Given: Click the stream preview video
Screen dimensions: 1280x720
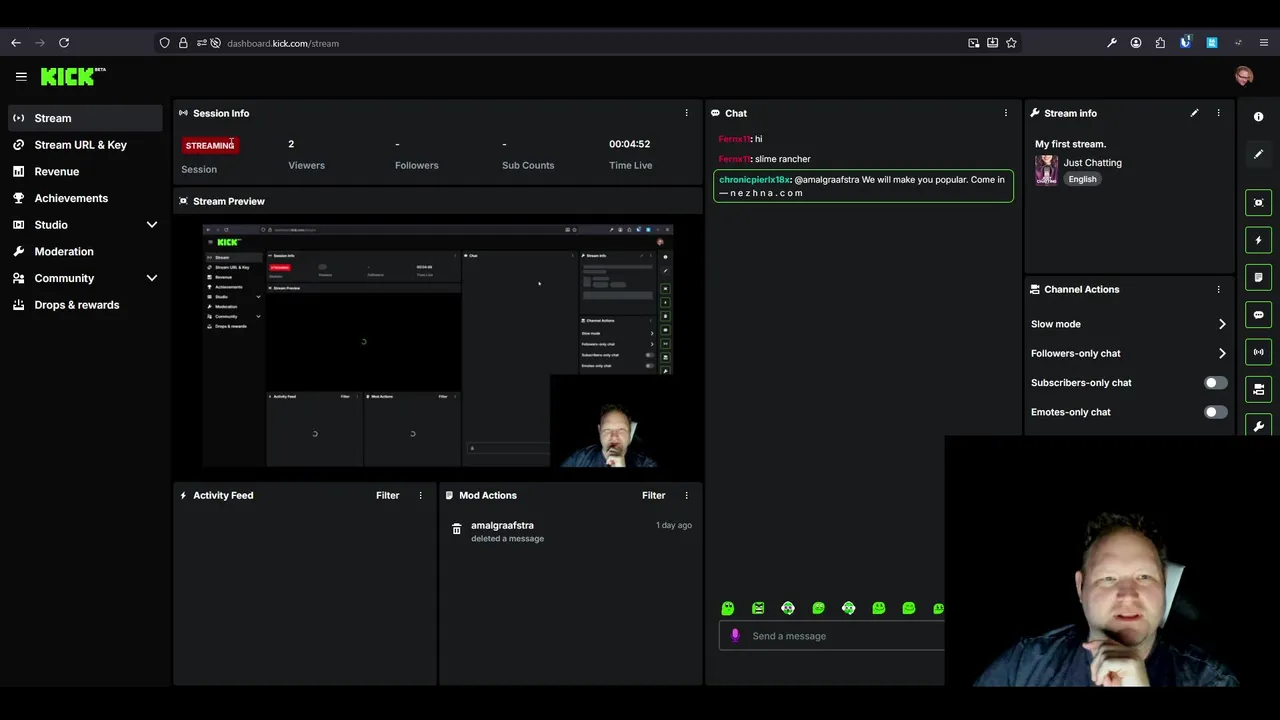Looking at the screenshot, I should click(438, 345).
